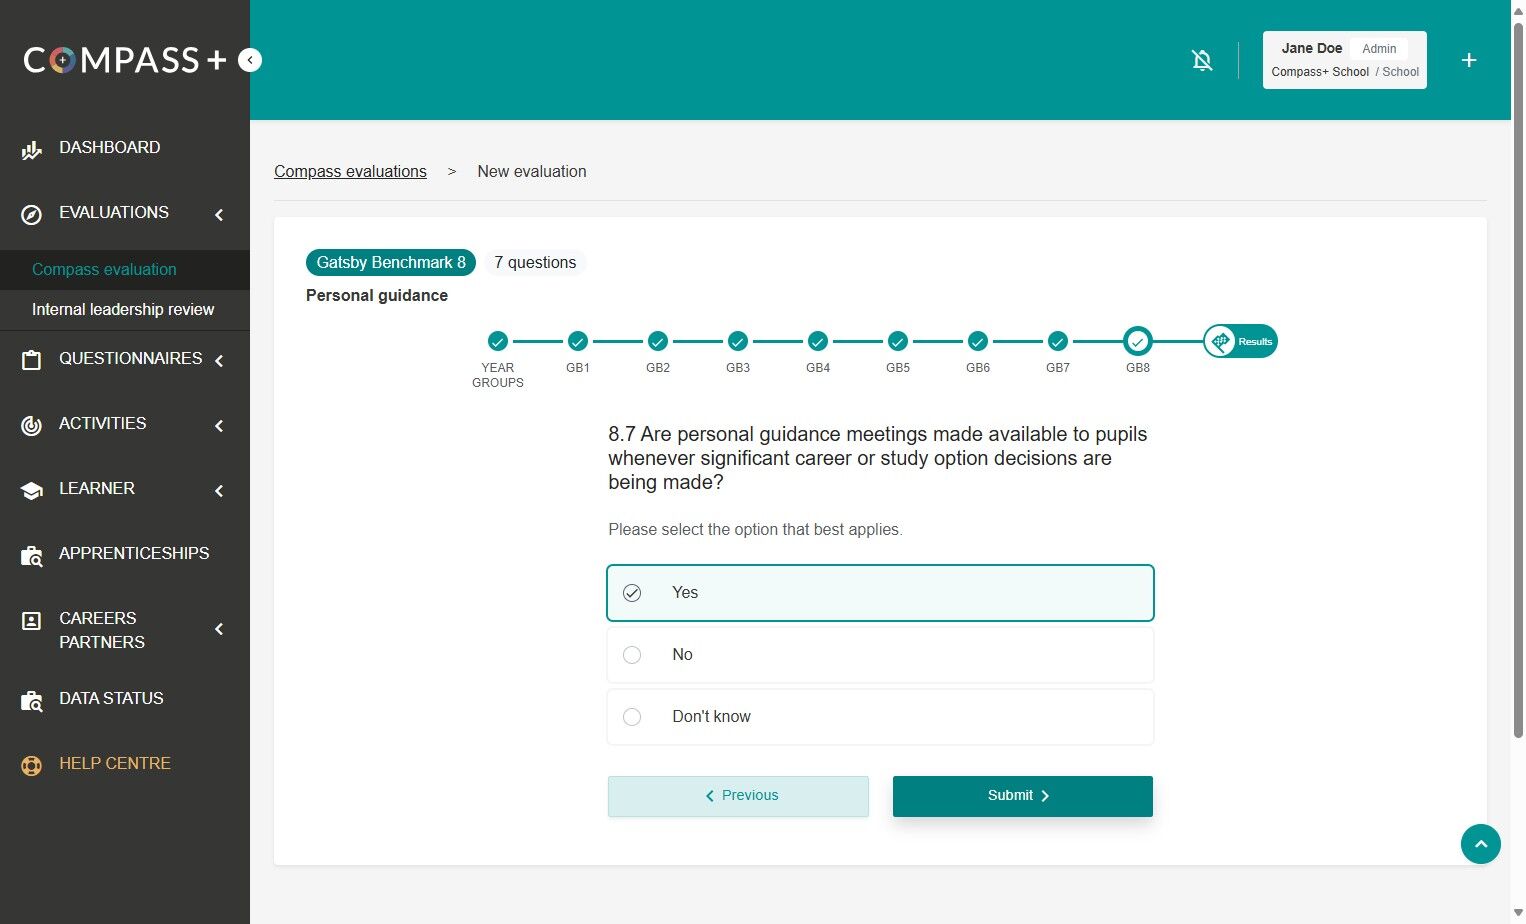Expand the Learner menu chevron
This screenshot has height=924, width=1526.
[219, 490]
